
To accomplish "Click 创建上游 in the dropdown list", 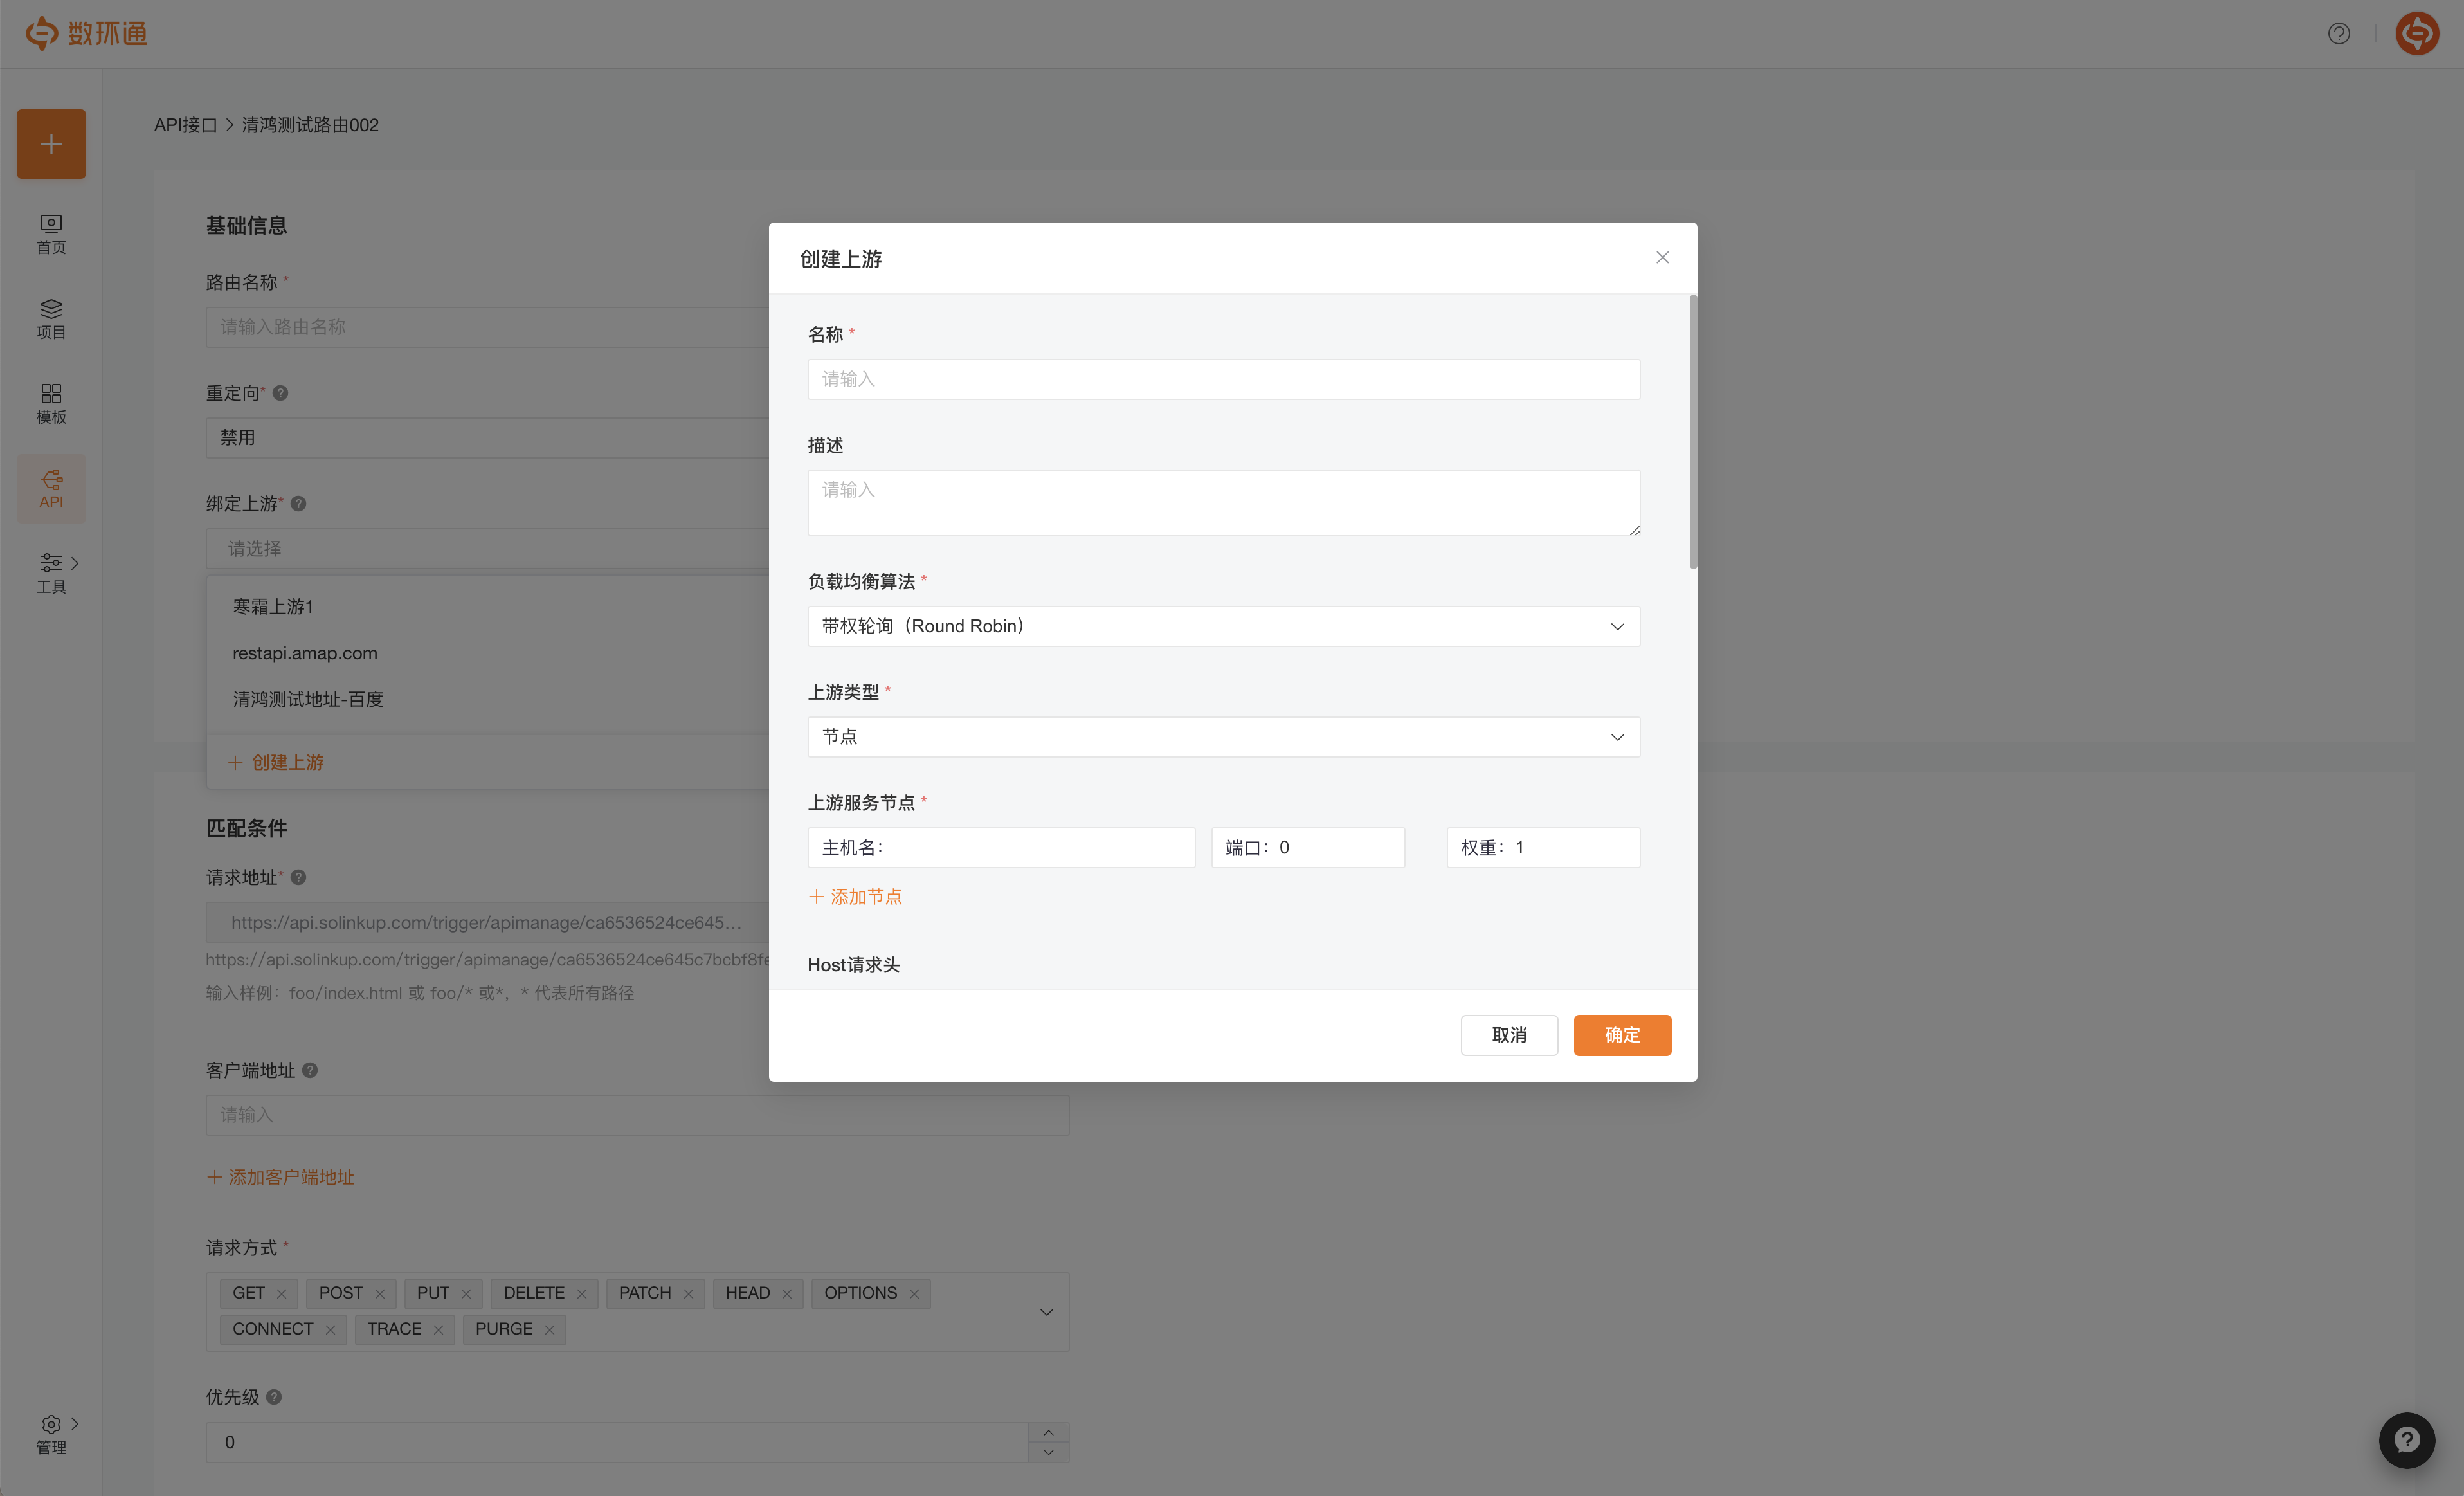I will (276, 762).
